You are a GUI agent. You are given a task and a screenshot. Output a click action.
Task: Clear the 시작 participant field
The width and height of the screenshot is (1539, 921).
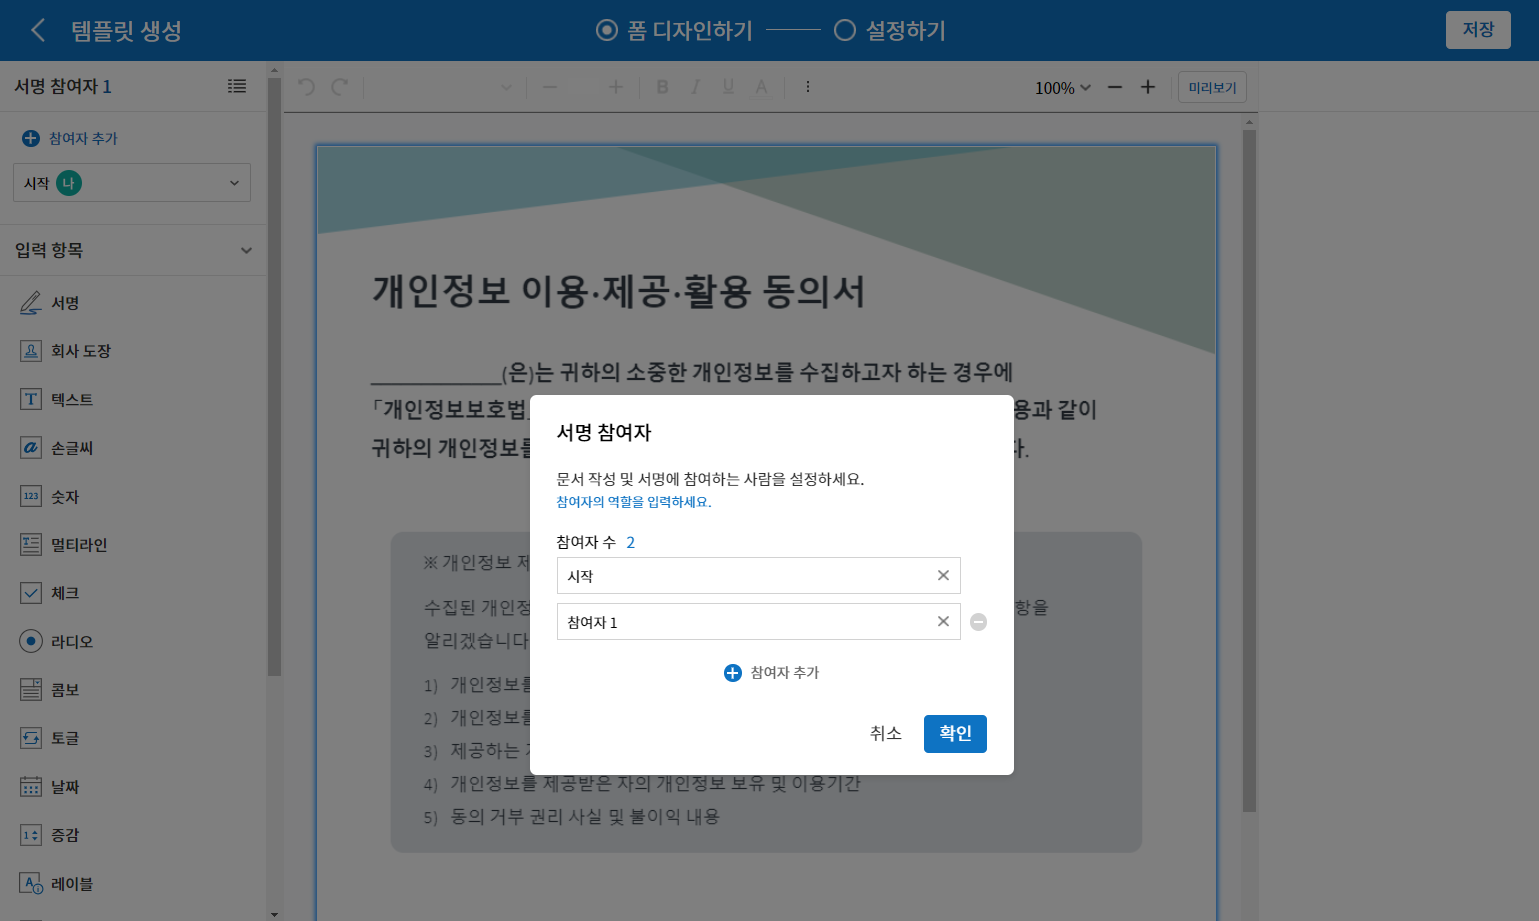943,575
